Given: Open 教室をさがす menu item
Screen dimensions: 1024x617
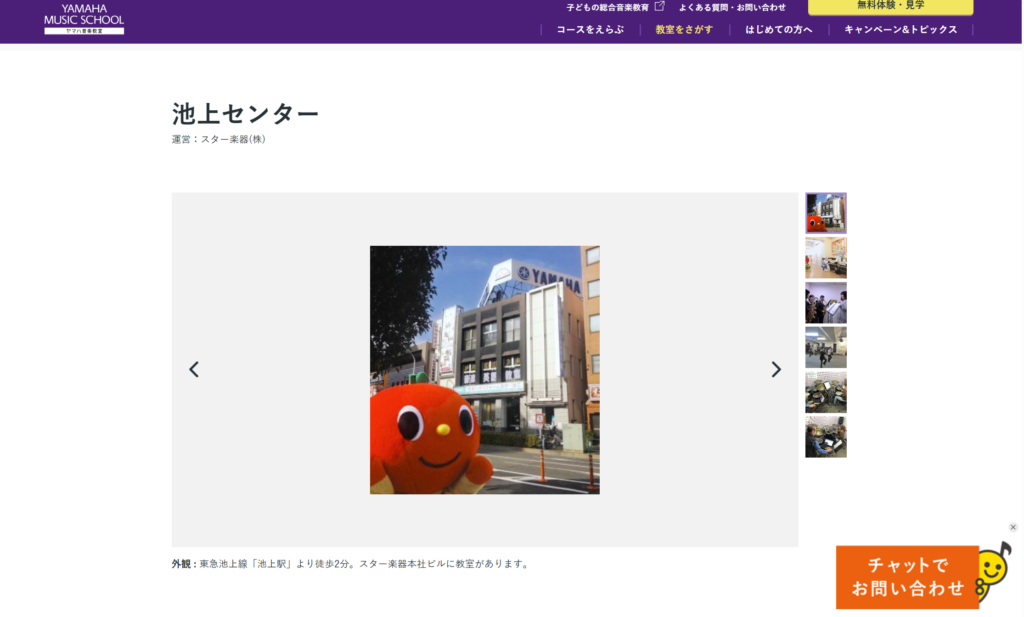Looking at the screenshot, I should coord(684,29).
